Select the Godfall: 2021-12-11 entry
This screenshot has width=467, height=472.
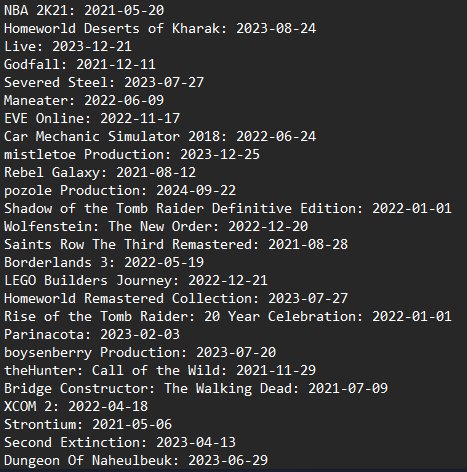pyautogui.click(x=80, y=64)
